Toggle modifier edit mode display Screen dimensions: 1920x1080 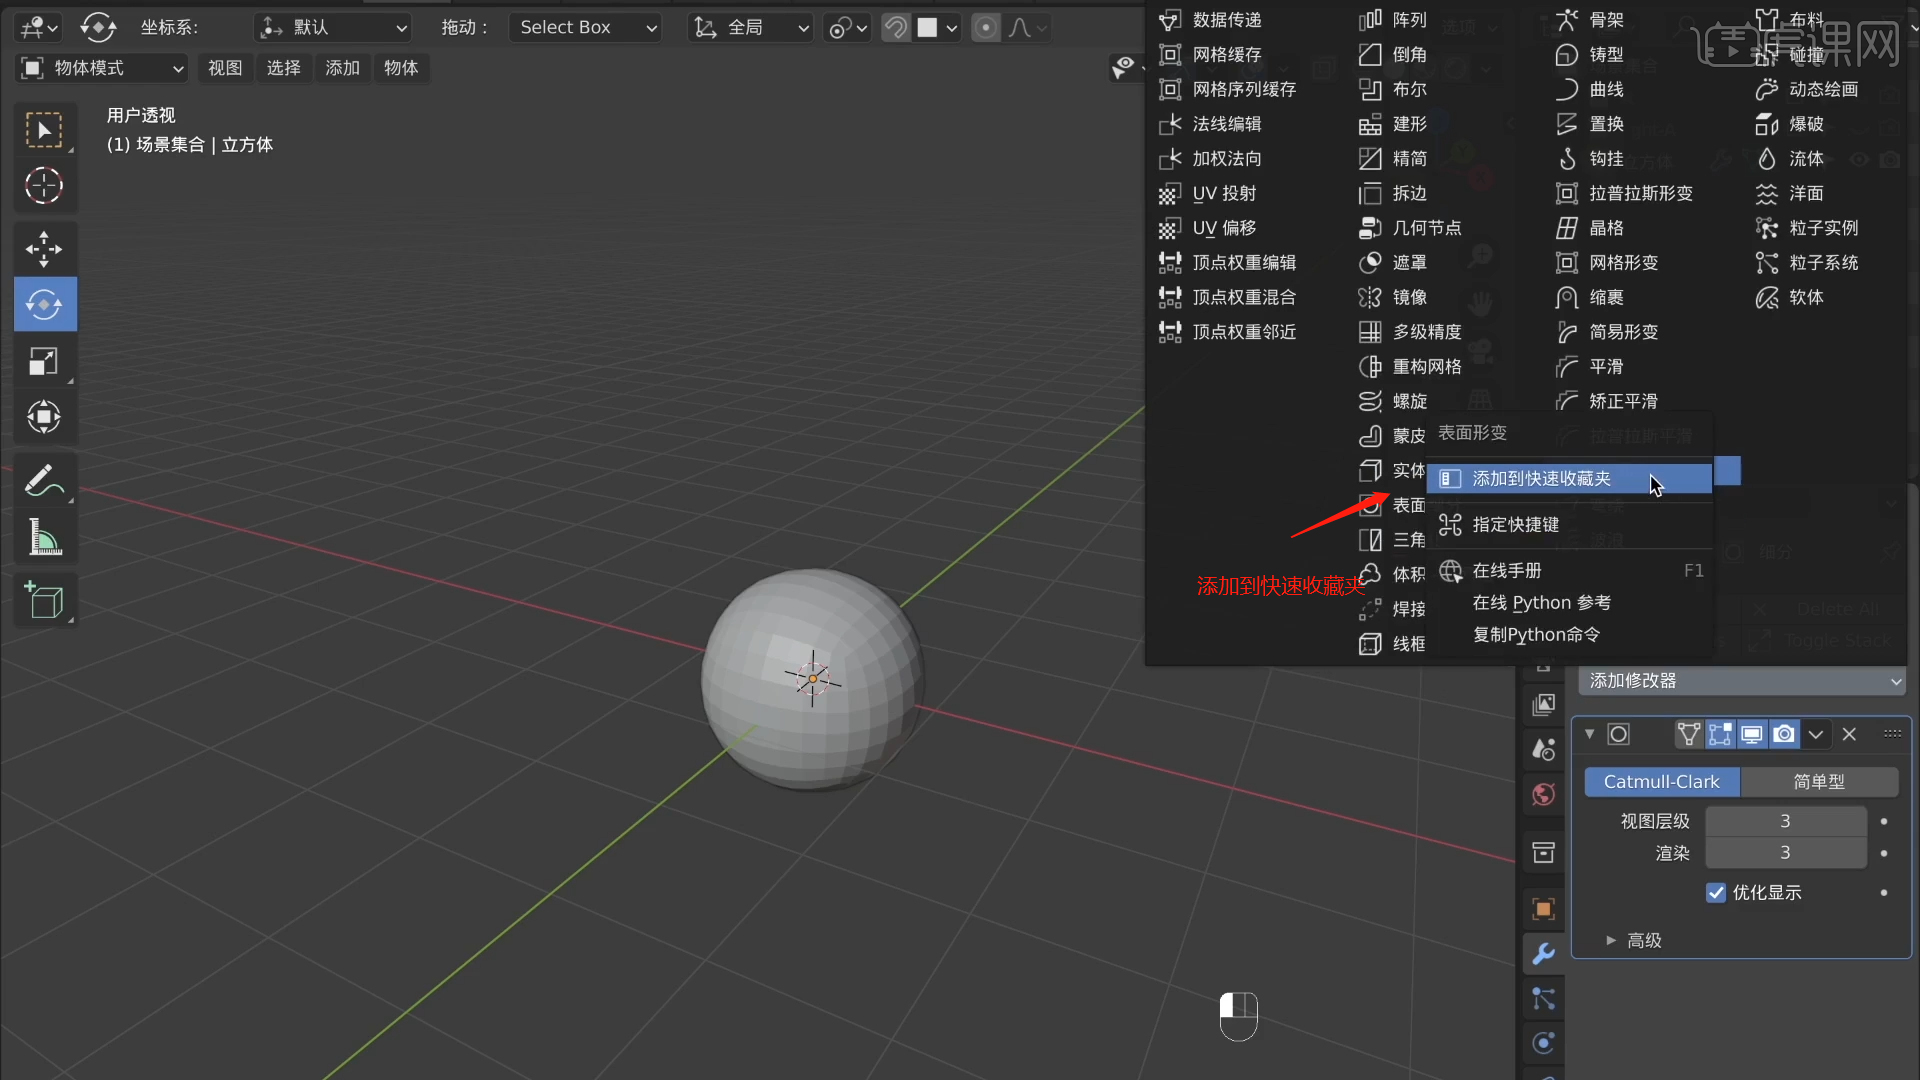pyautogui.click(x=1720, y=735)
